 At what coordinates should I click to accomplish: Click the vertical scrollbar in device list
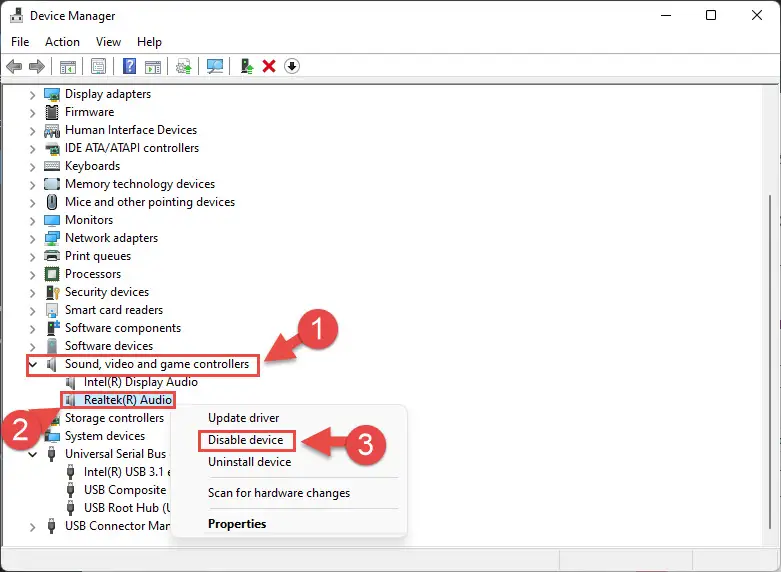click(x=770, y=300)
